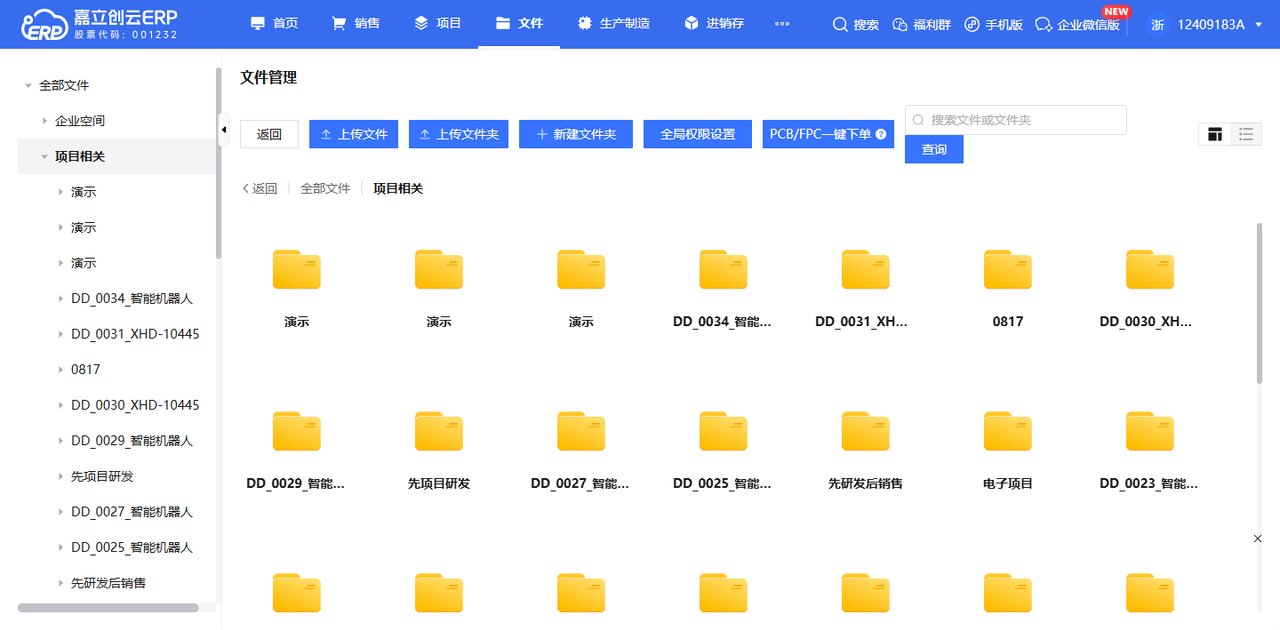Expand DD_0030_XHD-10445 tree node
Screen dimensions: 1280x630
coord(60,405)
